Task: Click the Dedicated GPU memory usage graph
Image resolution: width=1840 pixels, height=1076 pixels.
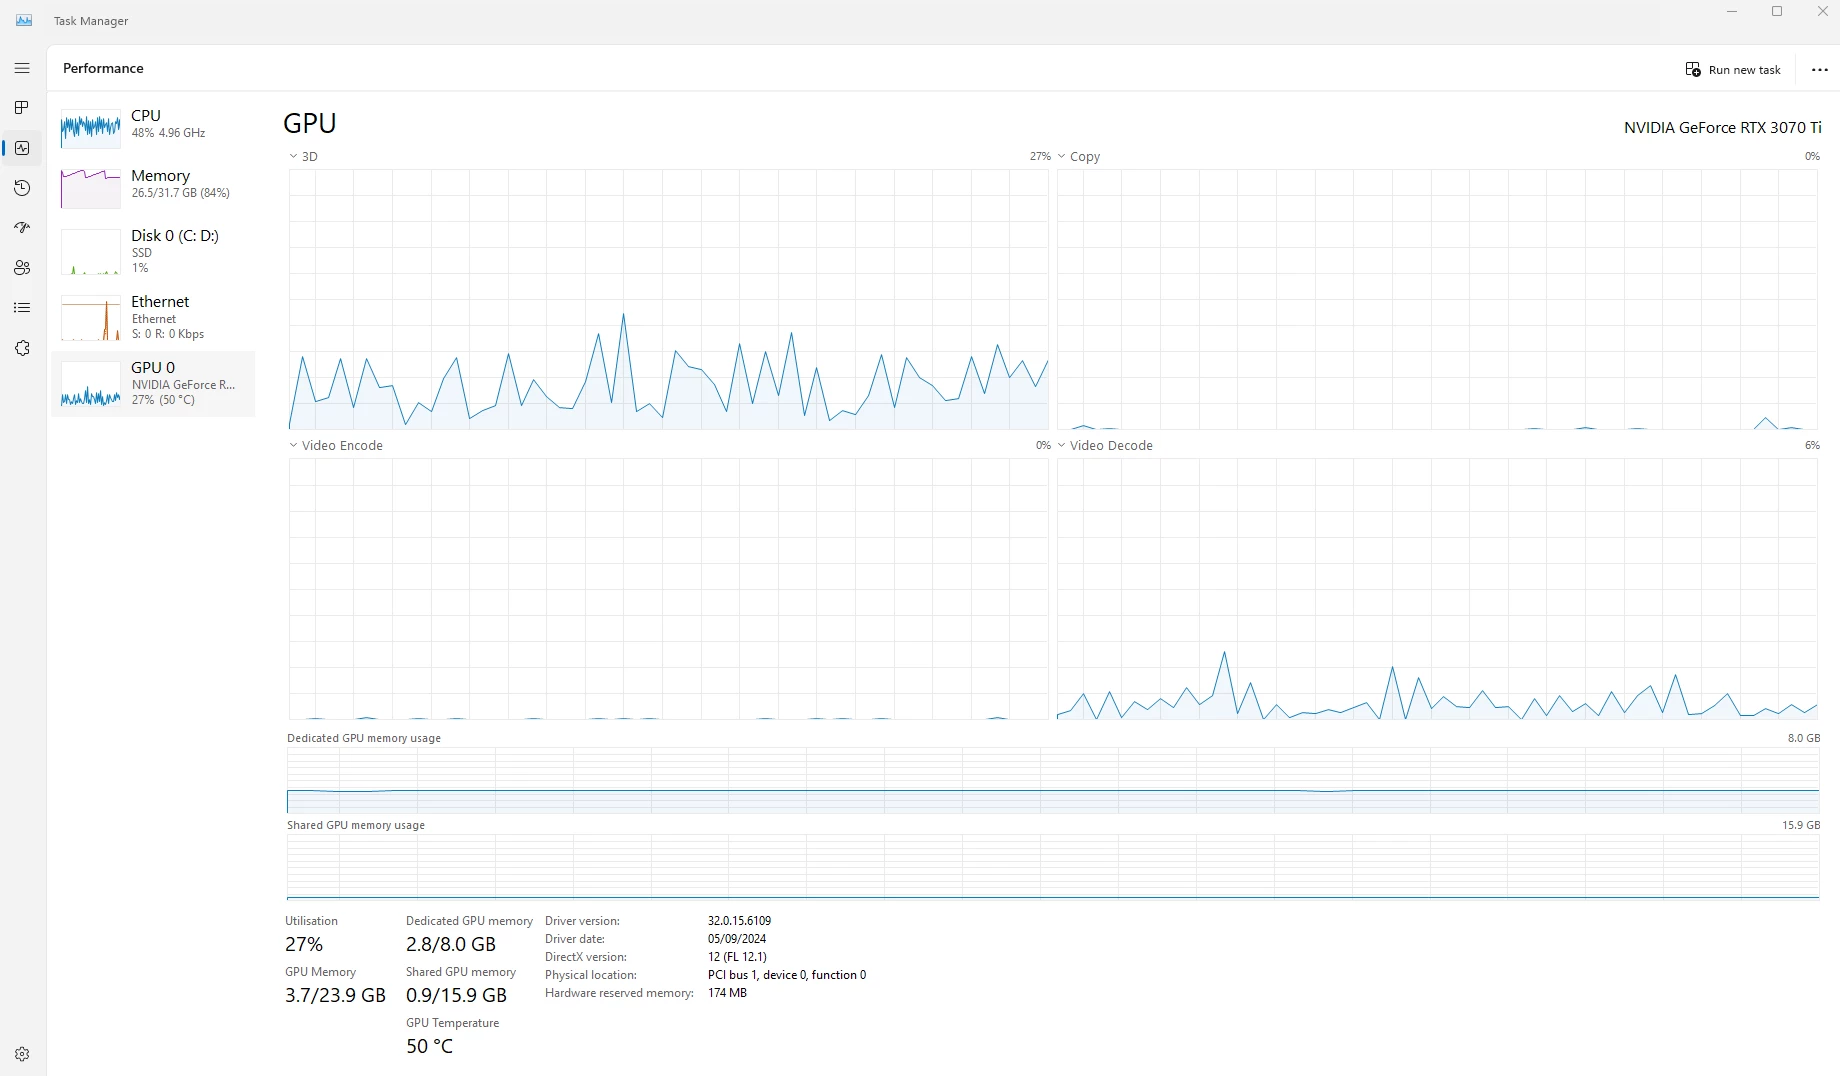Action: point(1053,780)
